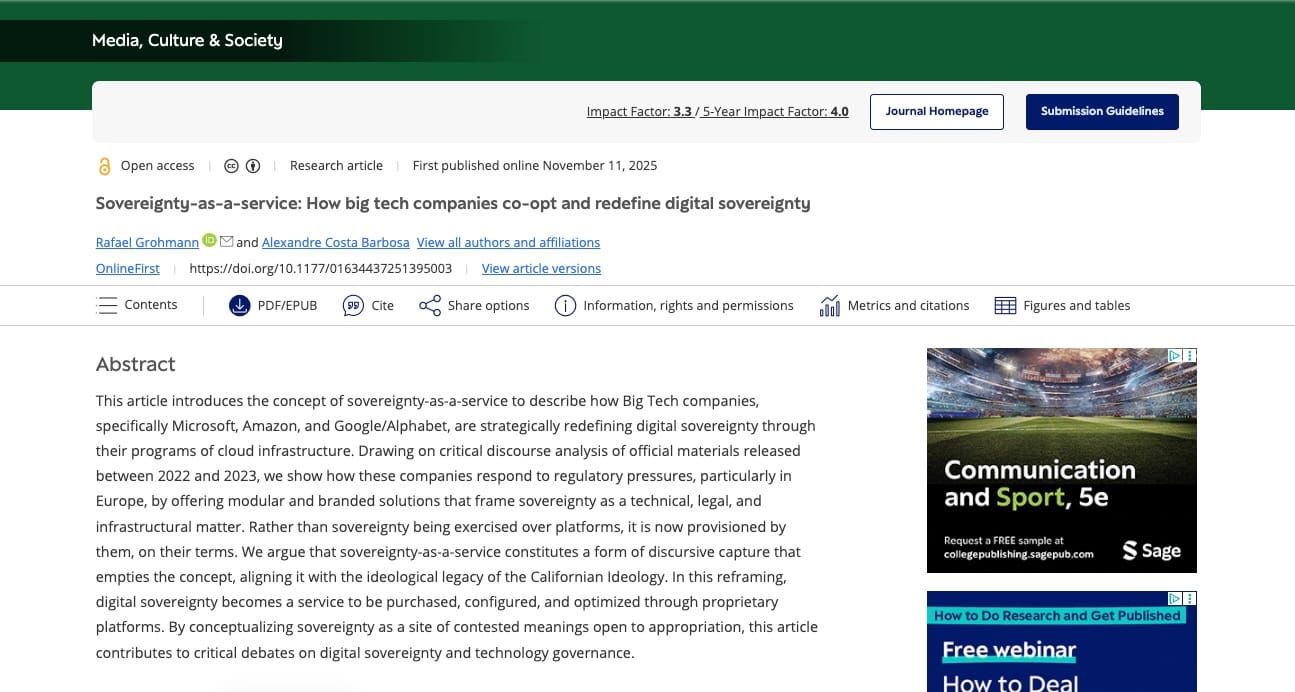Viewport: 1295px width, 692px height.
Task: Click the OnlineFirst link
Action: coord(127,268)
